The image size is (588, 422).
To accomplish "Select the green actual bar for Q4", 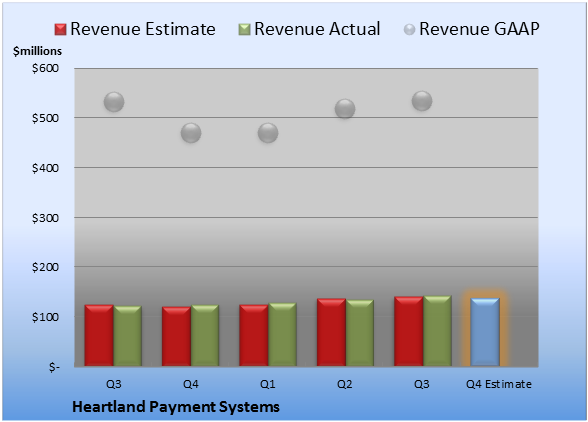I will coord(205,335).
